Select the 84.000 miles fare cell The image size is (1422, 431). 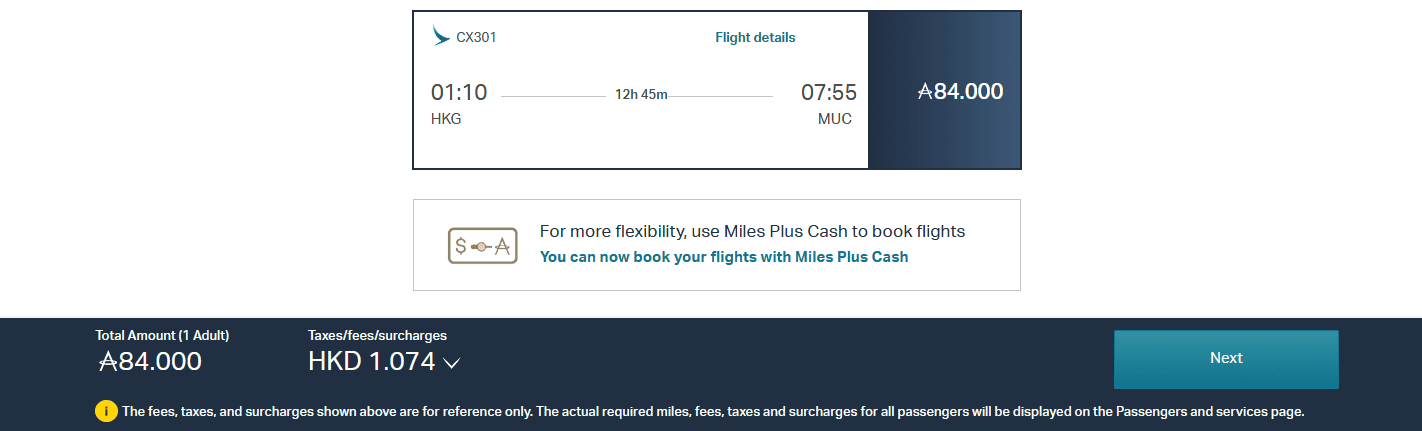coord(944,92)
